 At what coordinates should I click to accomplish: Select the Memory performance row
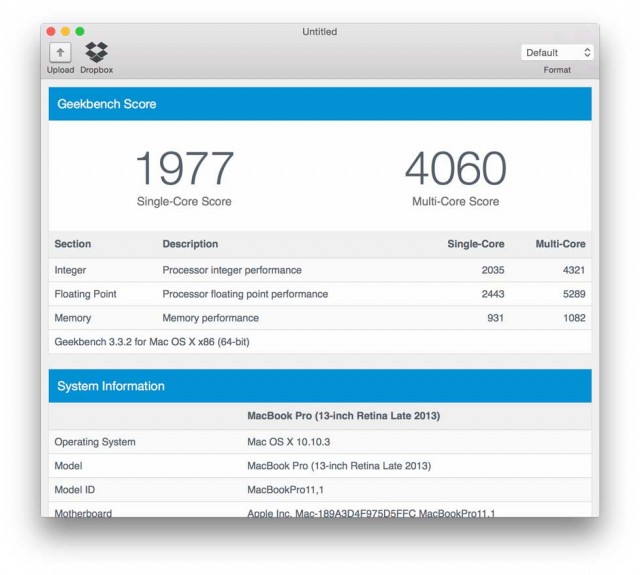click(320, 318)
